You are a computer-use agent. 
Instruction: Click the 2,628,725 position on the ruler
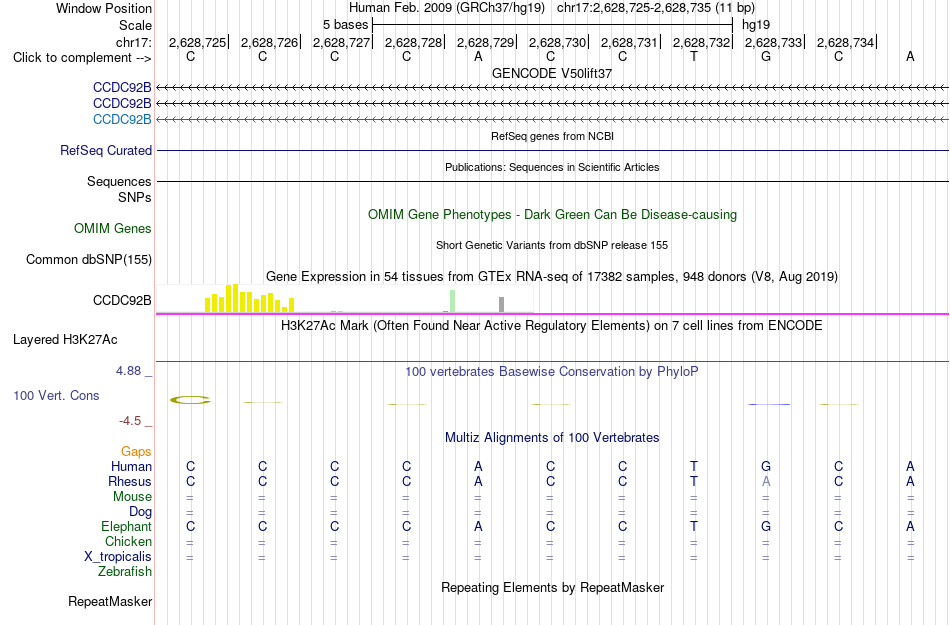pos(197,42)
